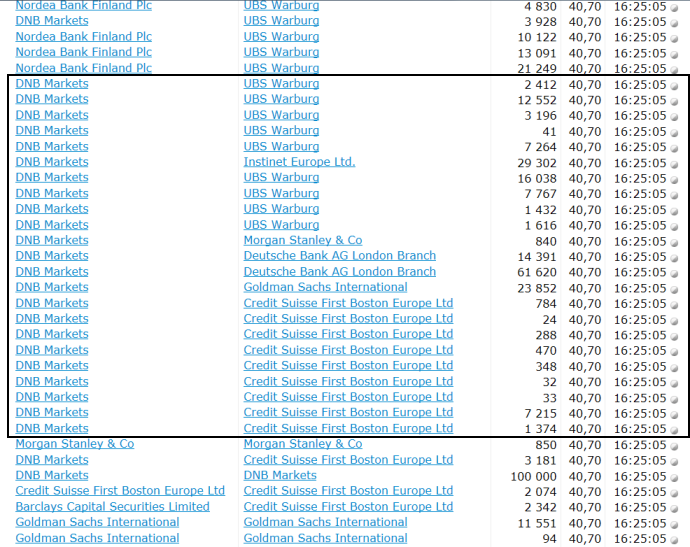Select the gray dot in the 11 551 row
The height and width of the screenshot is (547, 690).
coord(674,525)
